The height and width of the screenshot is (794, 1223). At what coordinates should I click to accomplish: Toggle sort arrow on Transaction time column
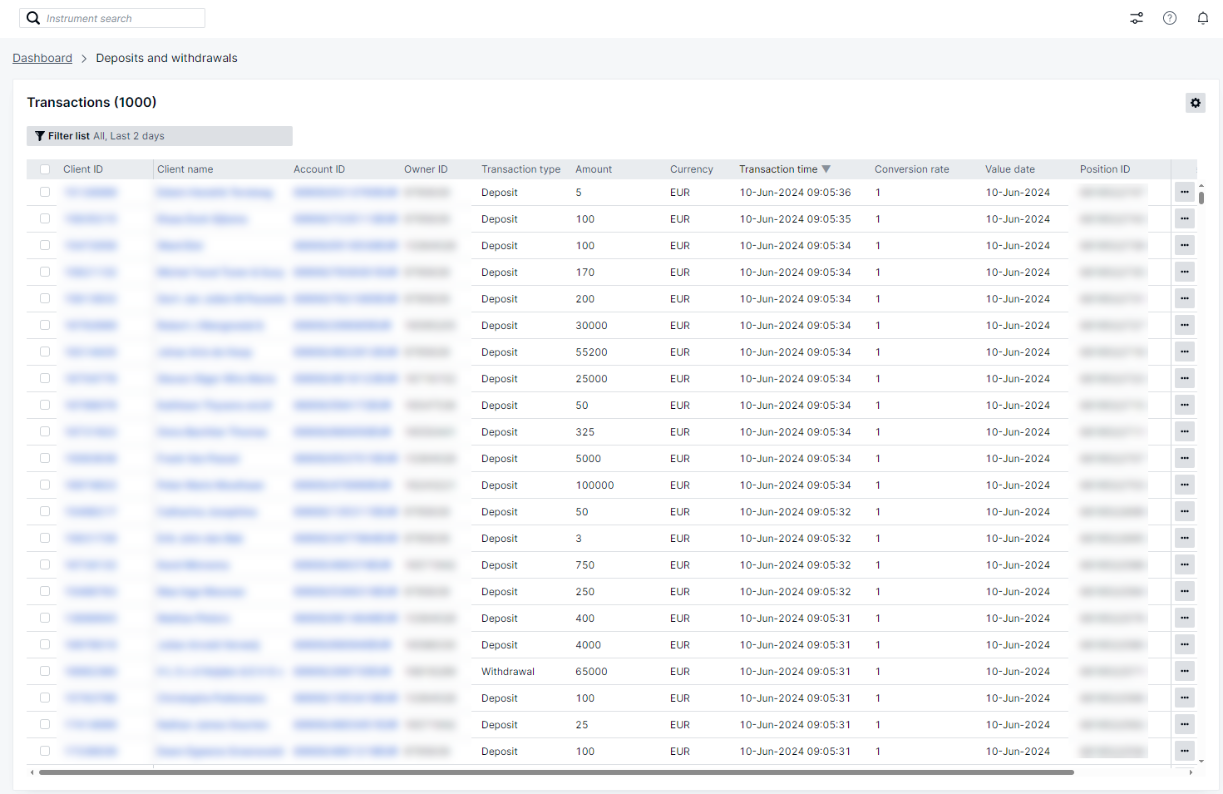pyautogui.click(x=826, y=169)
